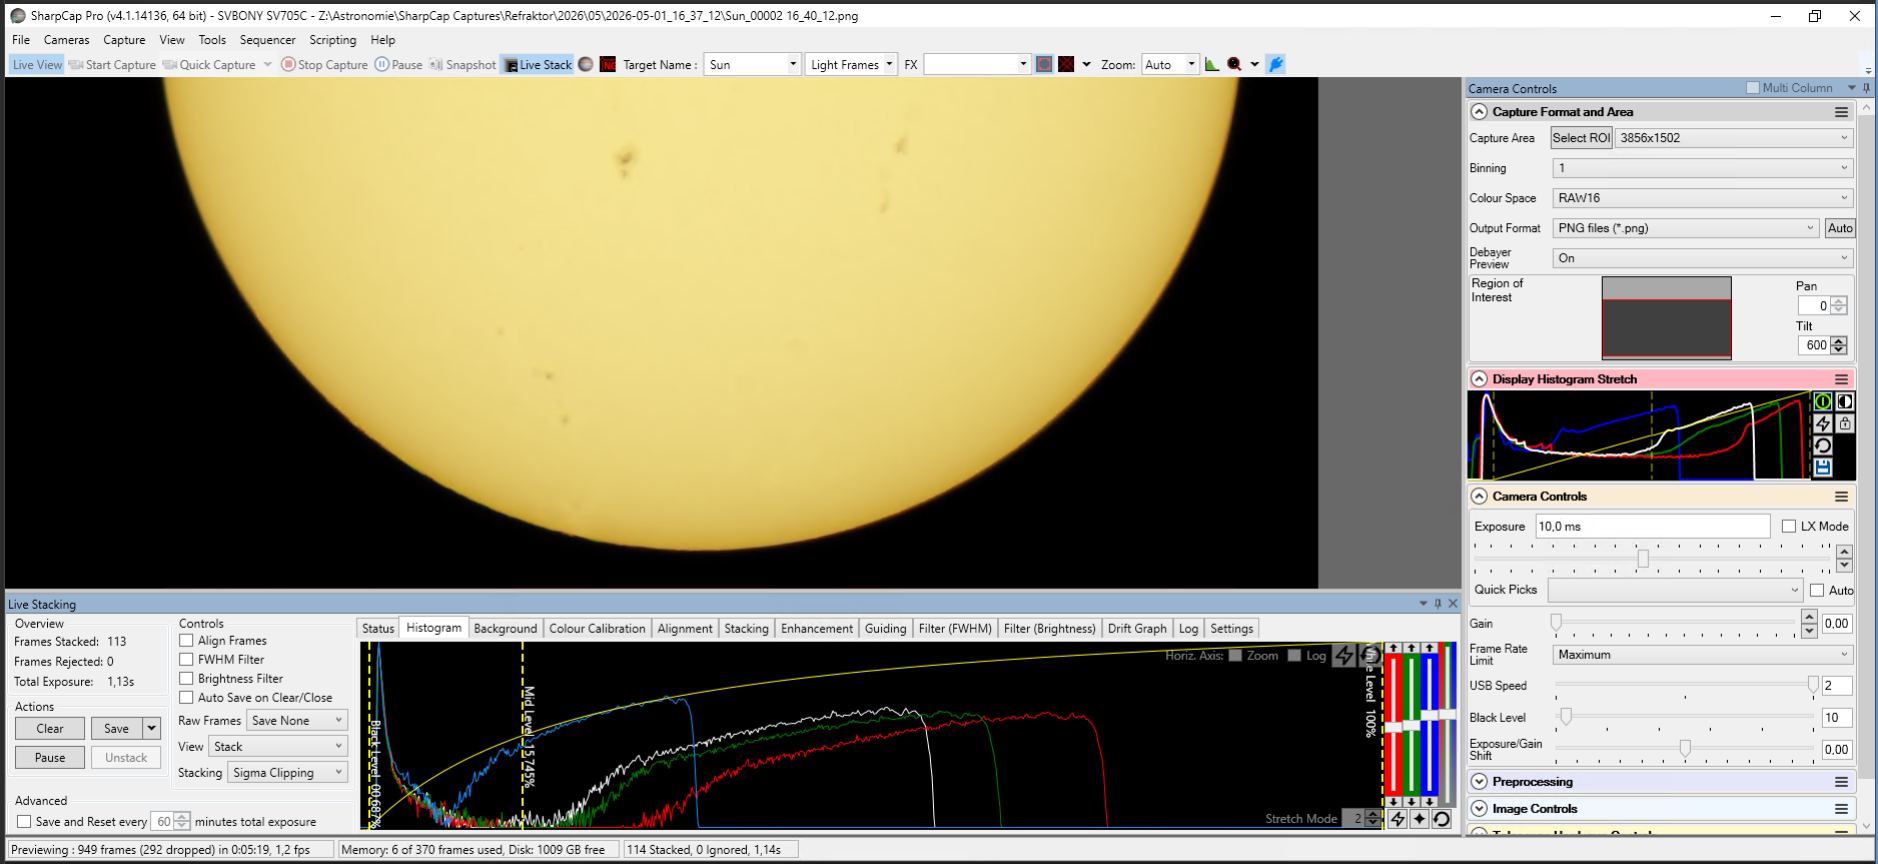The width and height of the screenshot is (1878, 864).
Task: Click the lightning auto-stretch icon beside Log checkbox
Action: coord(1345,656)
